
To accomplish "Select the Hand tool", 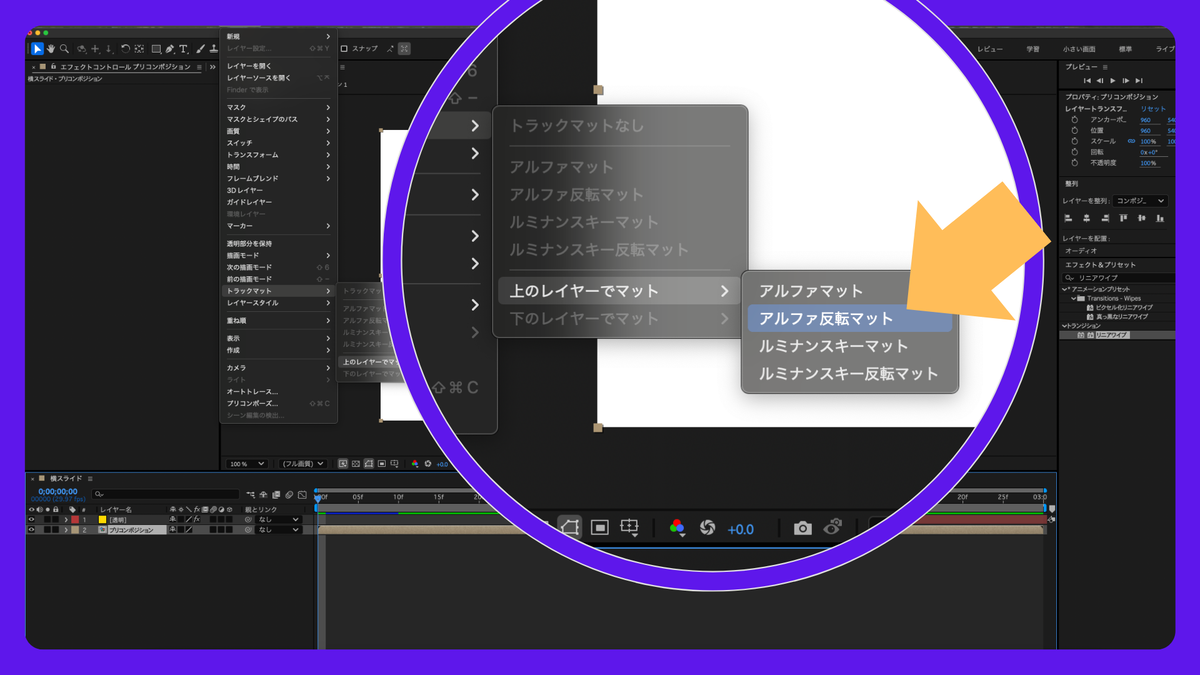I will (x=51, y=49).
